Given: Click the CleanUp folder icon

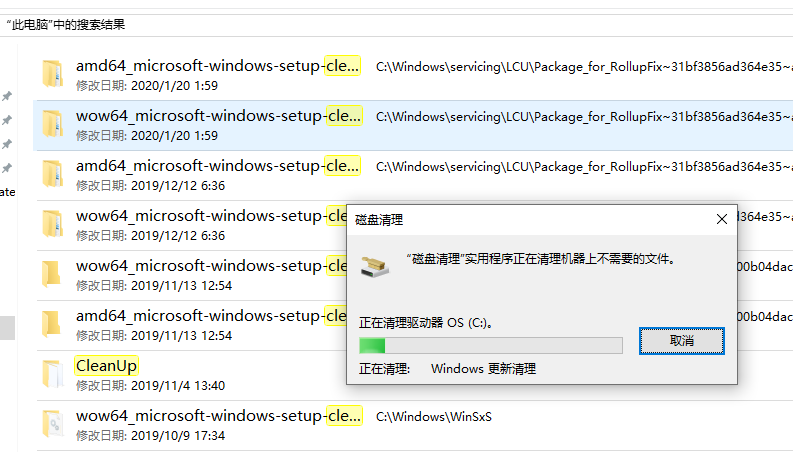Looking at the screenshot, I should click(x=52, y=374).
